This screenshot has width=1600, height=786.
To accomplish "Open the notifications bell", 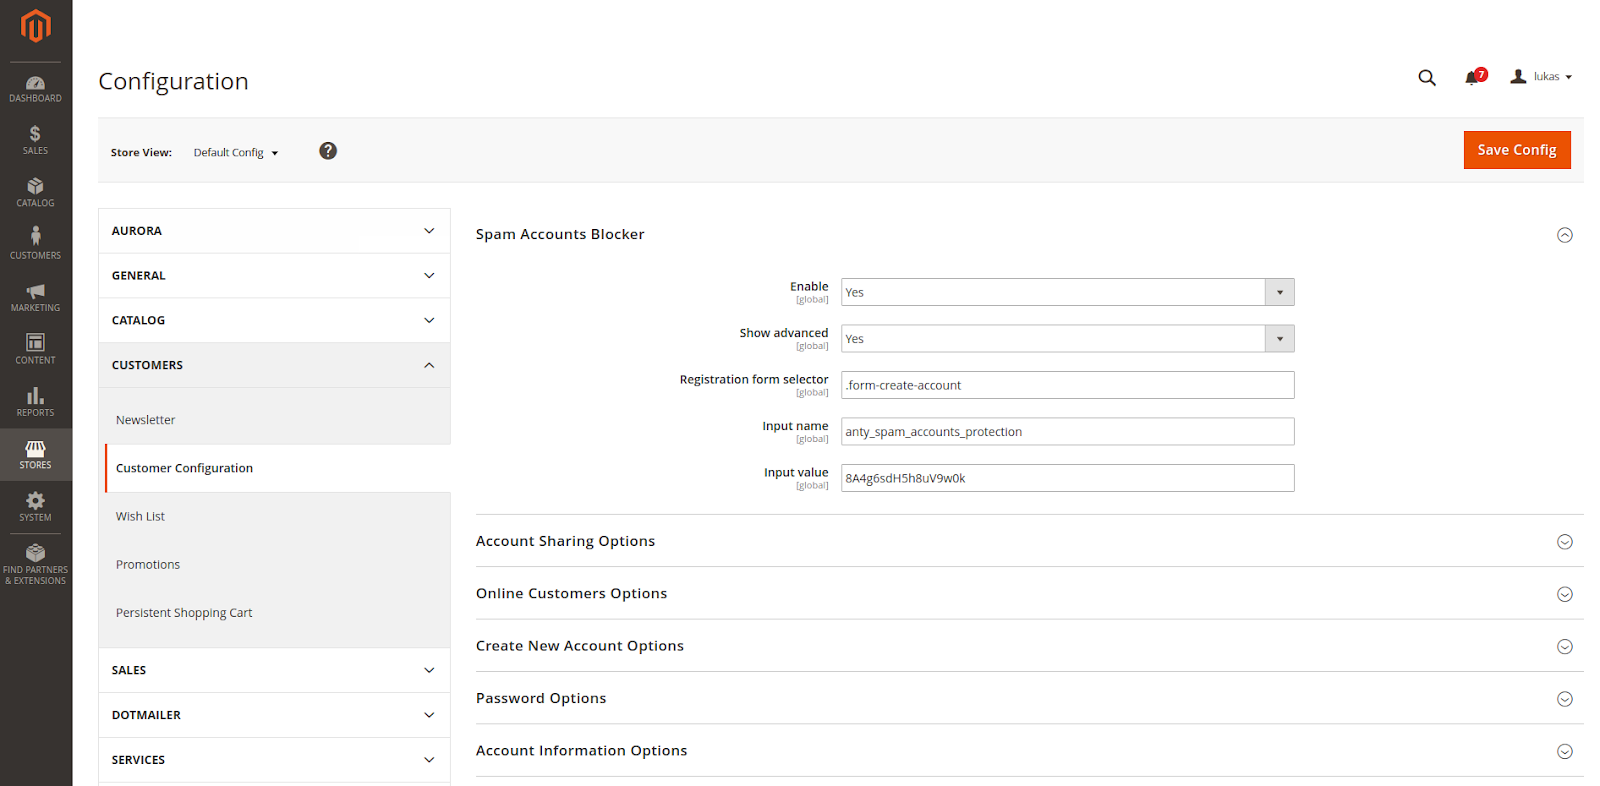I will click(1474, 77).
